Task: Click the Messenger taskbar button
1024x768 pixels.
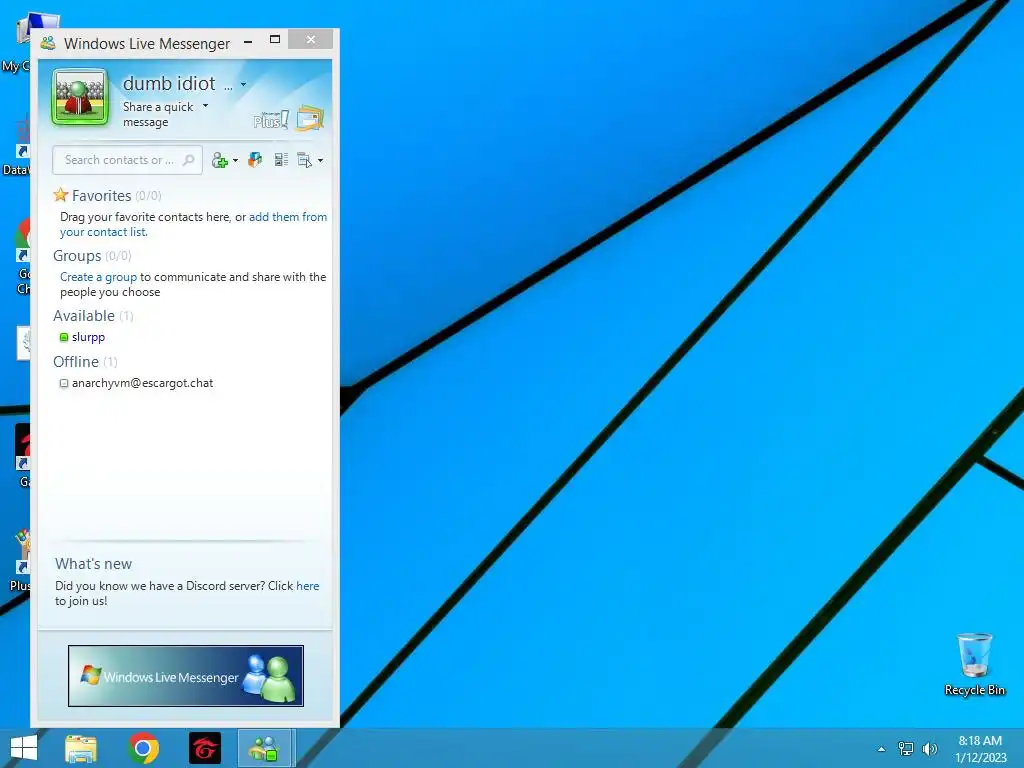Action: click(266, 748)
